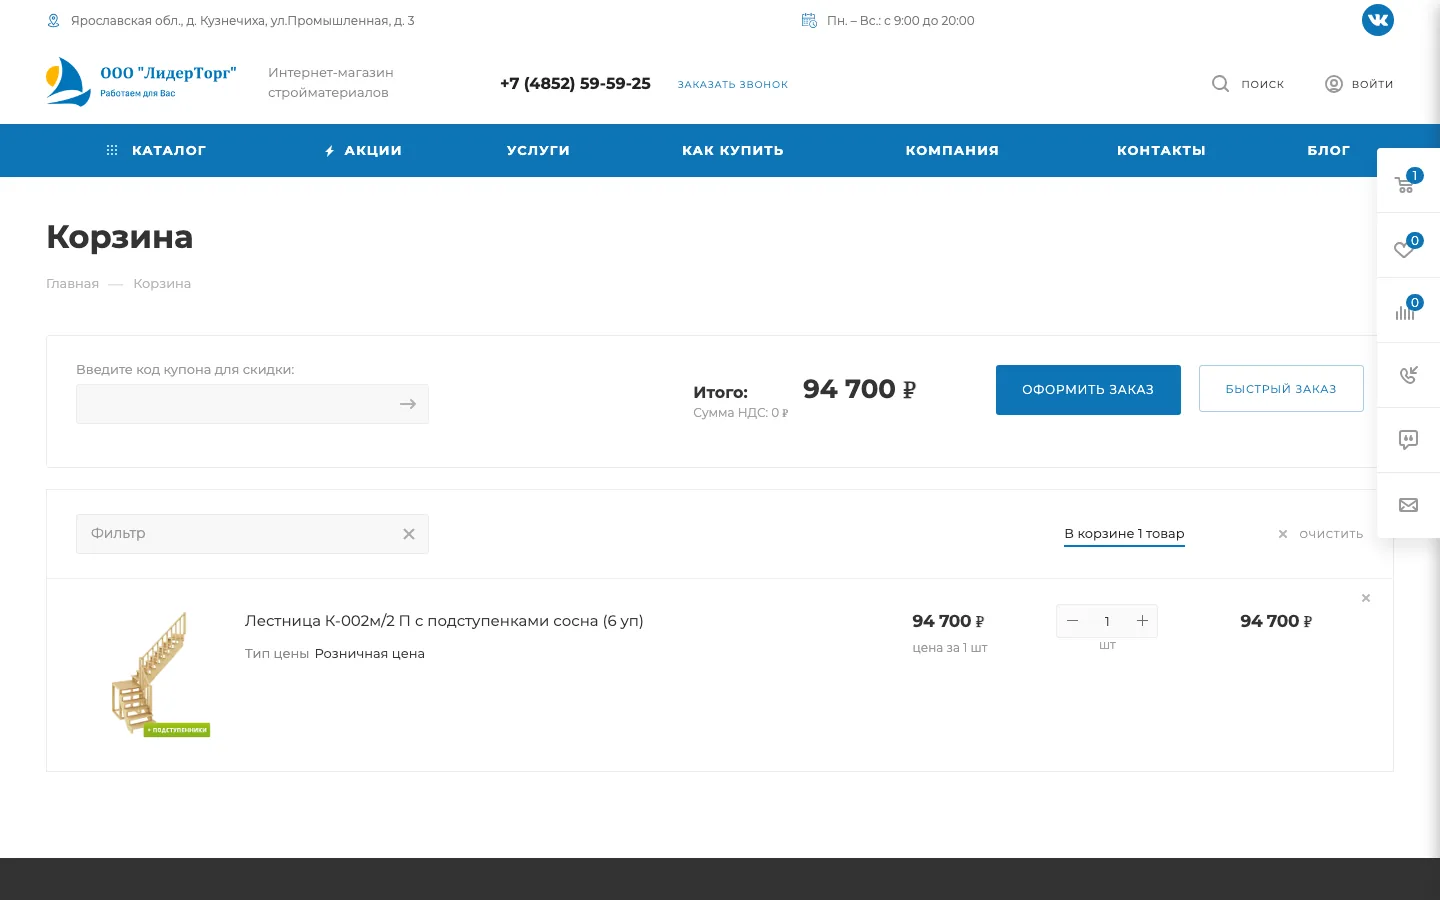Open the VK social network icon
Image resolution: width=1440 pixels, height=900 pixels.
click(x=1377, y=20)
